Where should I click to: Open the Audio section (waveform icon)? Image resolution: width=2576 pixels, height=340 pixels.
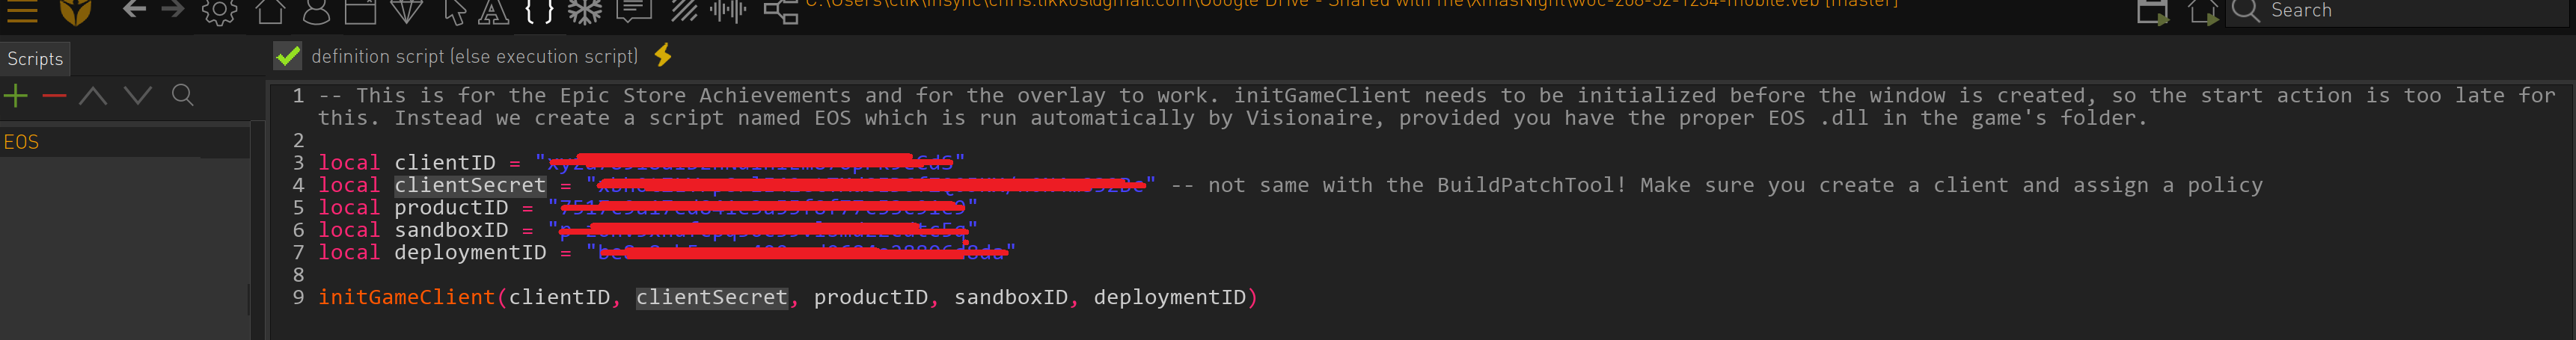(728, 11)
